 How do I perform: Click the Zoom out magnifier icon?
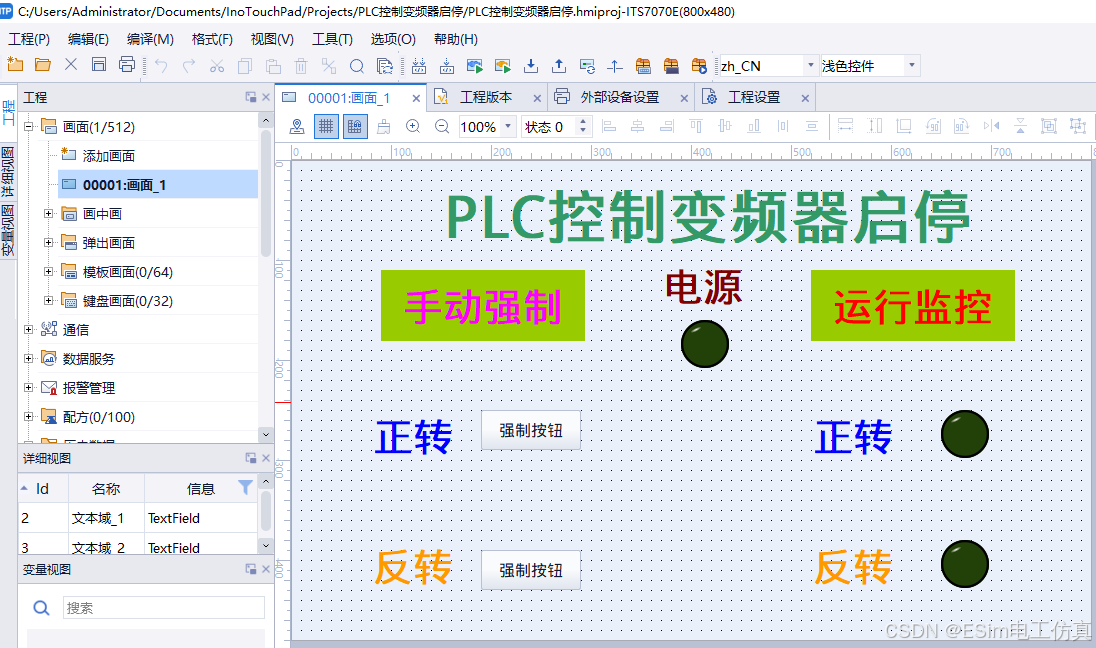click(x=442, y=127)
